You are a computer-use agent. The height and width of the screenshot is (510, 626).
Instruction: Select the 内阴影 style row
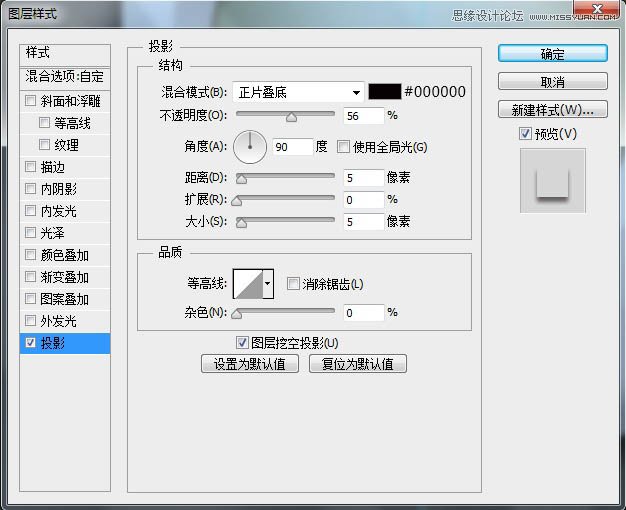(x=65, y=189)
